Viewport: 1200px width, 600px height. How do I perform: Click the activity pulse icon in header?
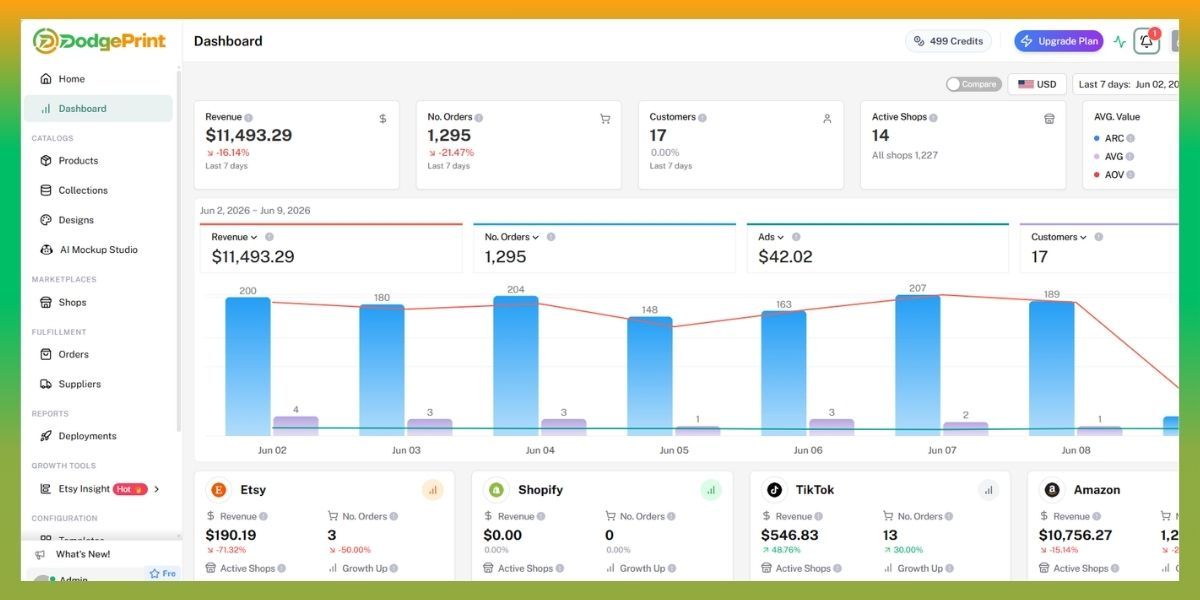coord(1119,42)
